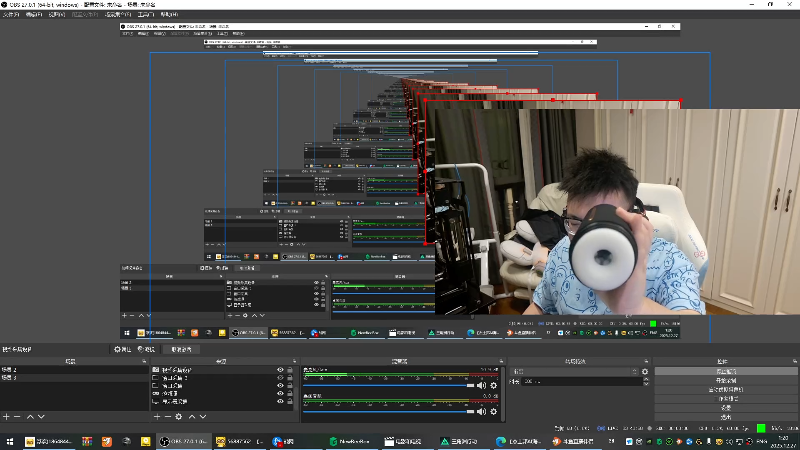The image size is (800, 450).
Task: Move selected source up with arrow icon
Action: [192, 416]
